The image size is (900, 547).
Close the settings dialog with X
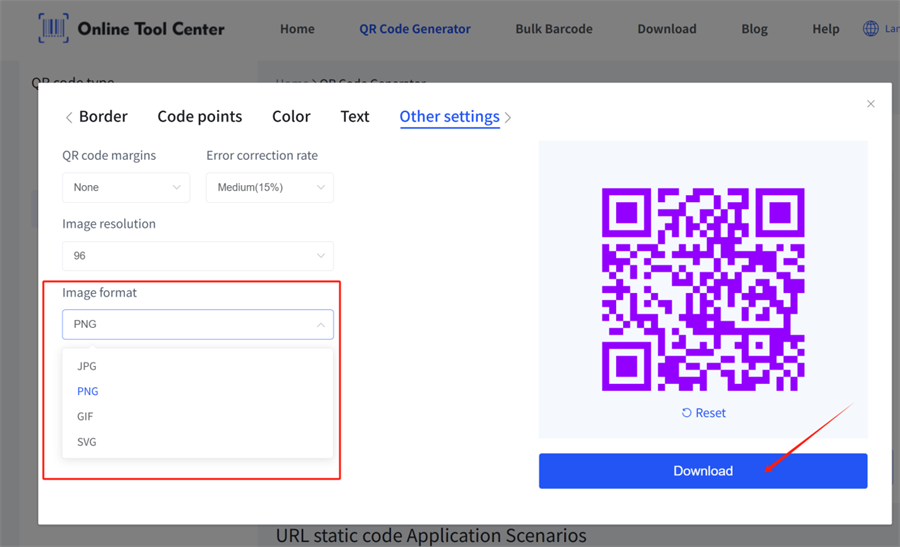[871, 104]
